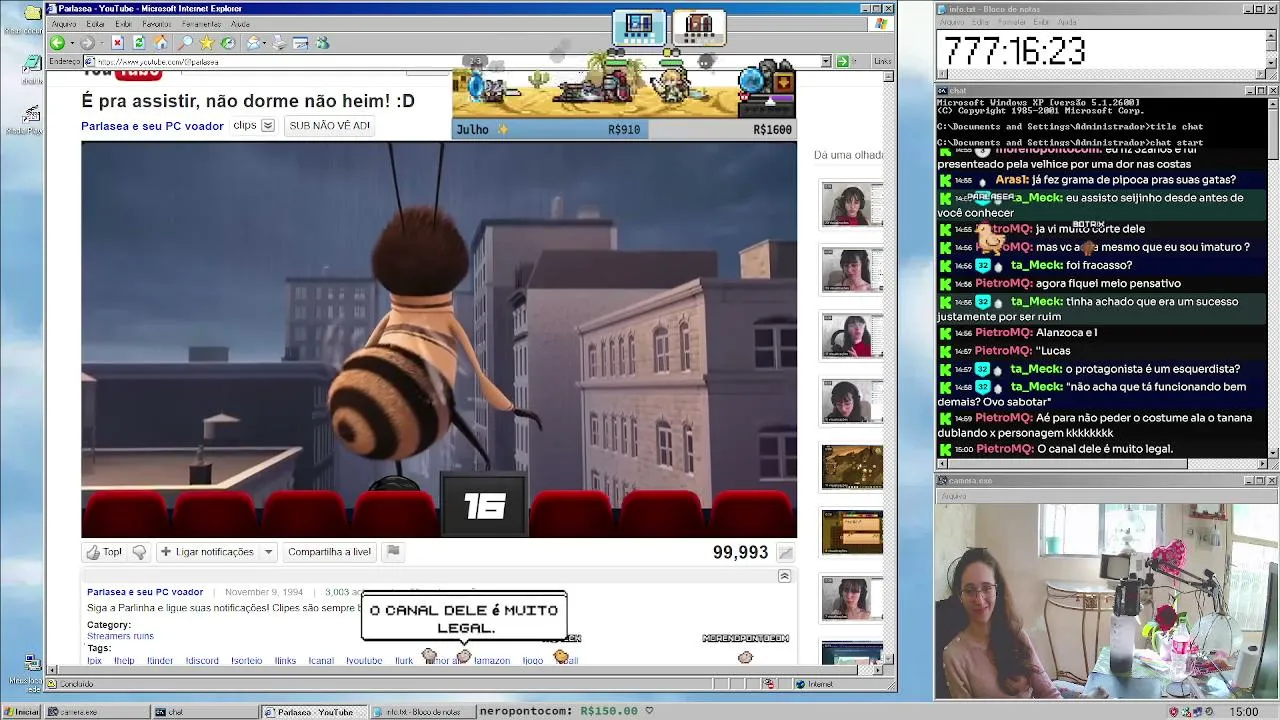Click the taskbar clock showing 15:00
The width and height of the screenshot is (1280, 720).
1244,712
